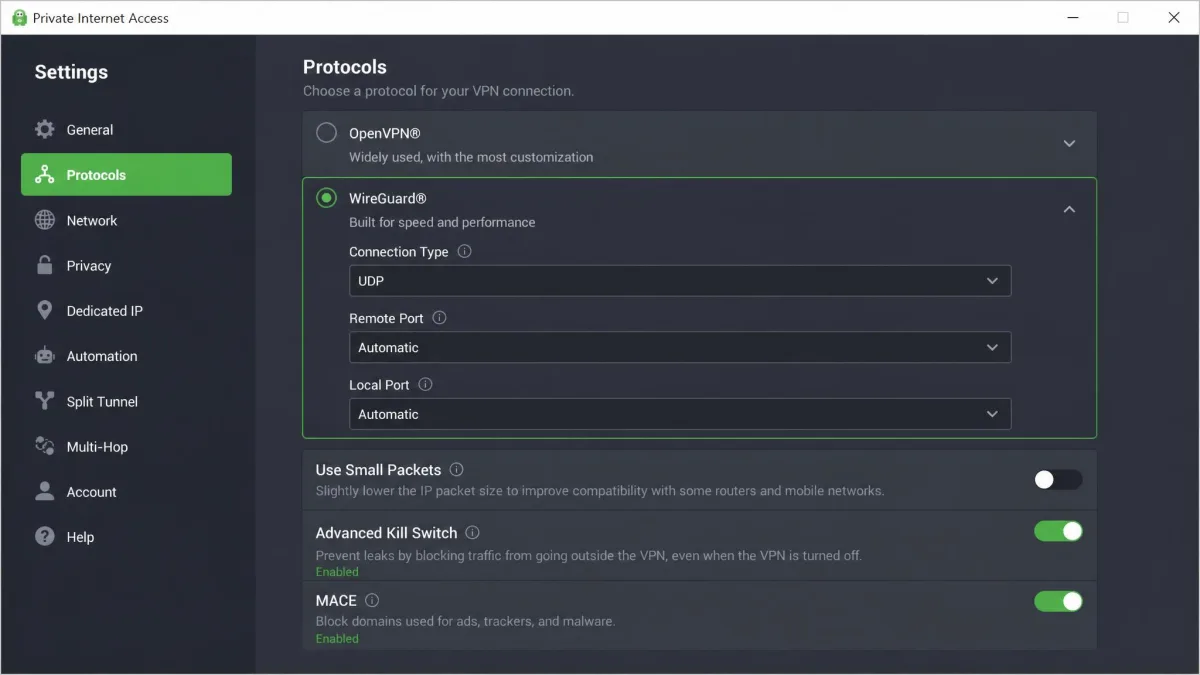The width and height of the screenshot is (1200, 675).
Task: Click 'Widely used, with the most customization' text
Action: [471, 157]
